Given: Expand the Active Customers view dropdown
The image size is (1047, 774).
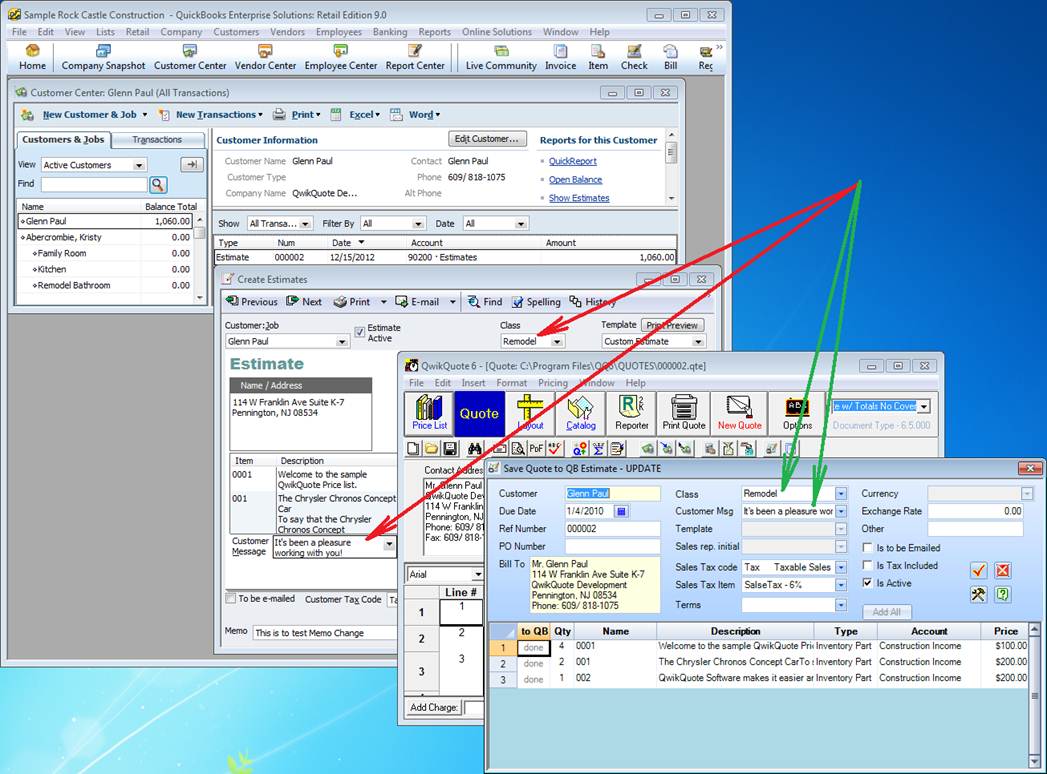Looking at the screenshot, I should point(139,165).
